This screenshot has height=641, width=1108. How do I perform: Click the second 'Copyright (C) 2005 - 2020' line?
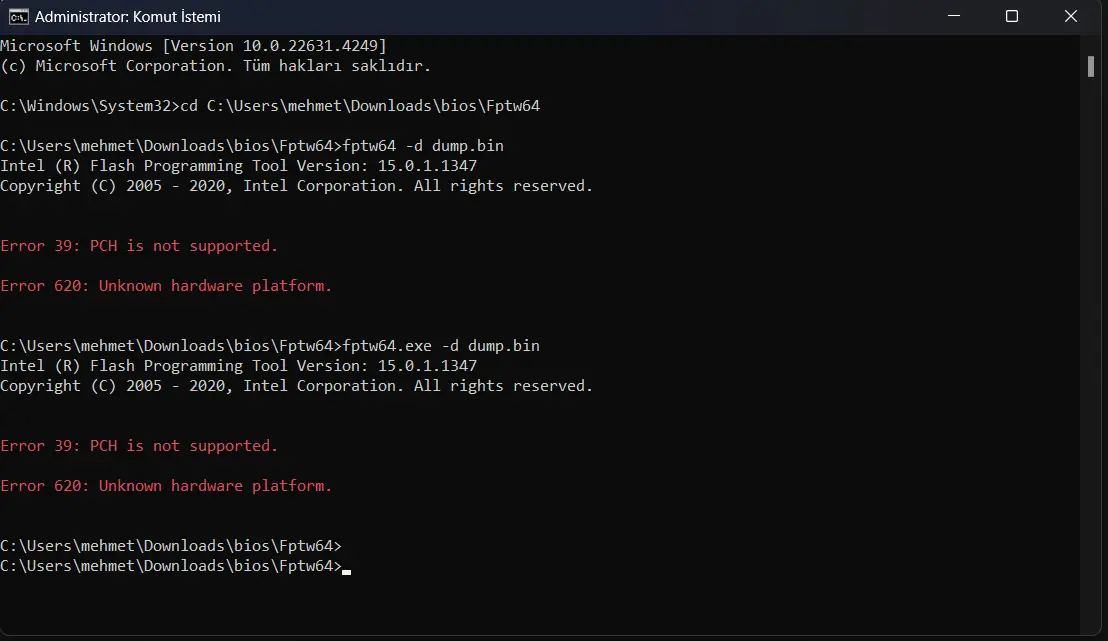pos(296,386)
